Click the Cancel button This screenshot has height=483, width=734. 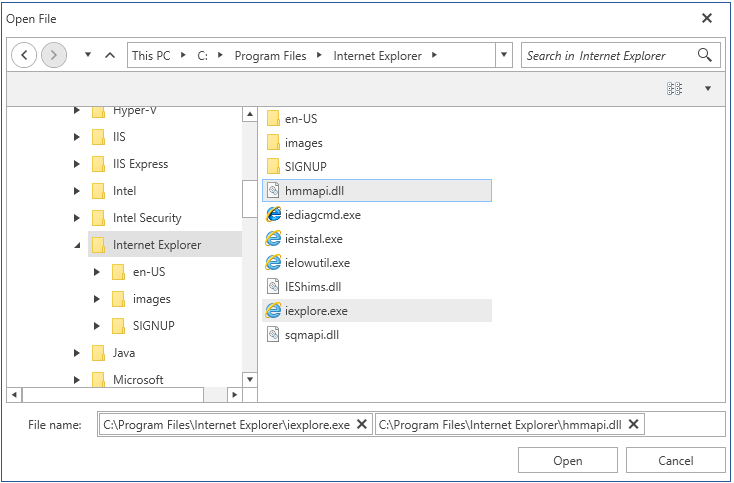(x=675, y=461)
